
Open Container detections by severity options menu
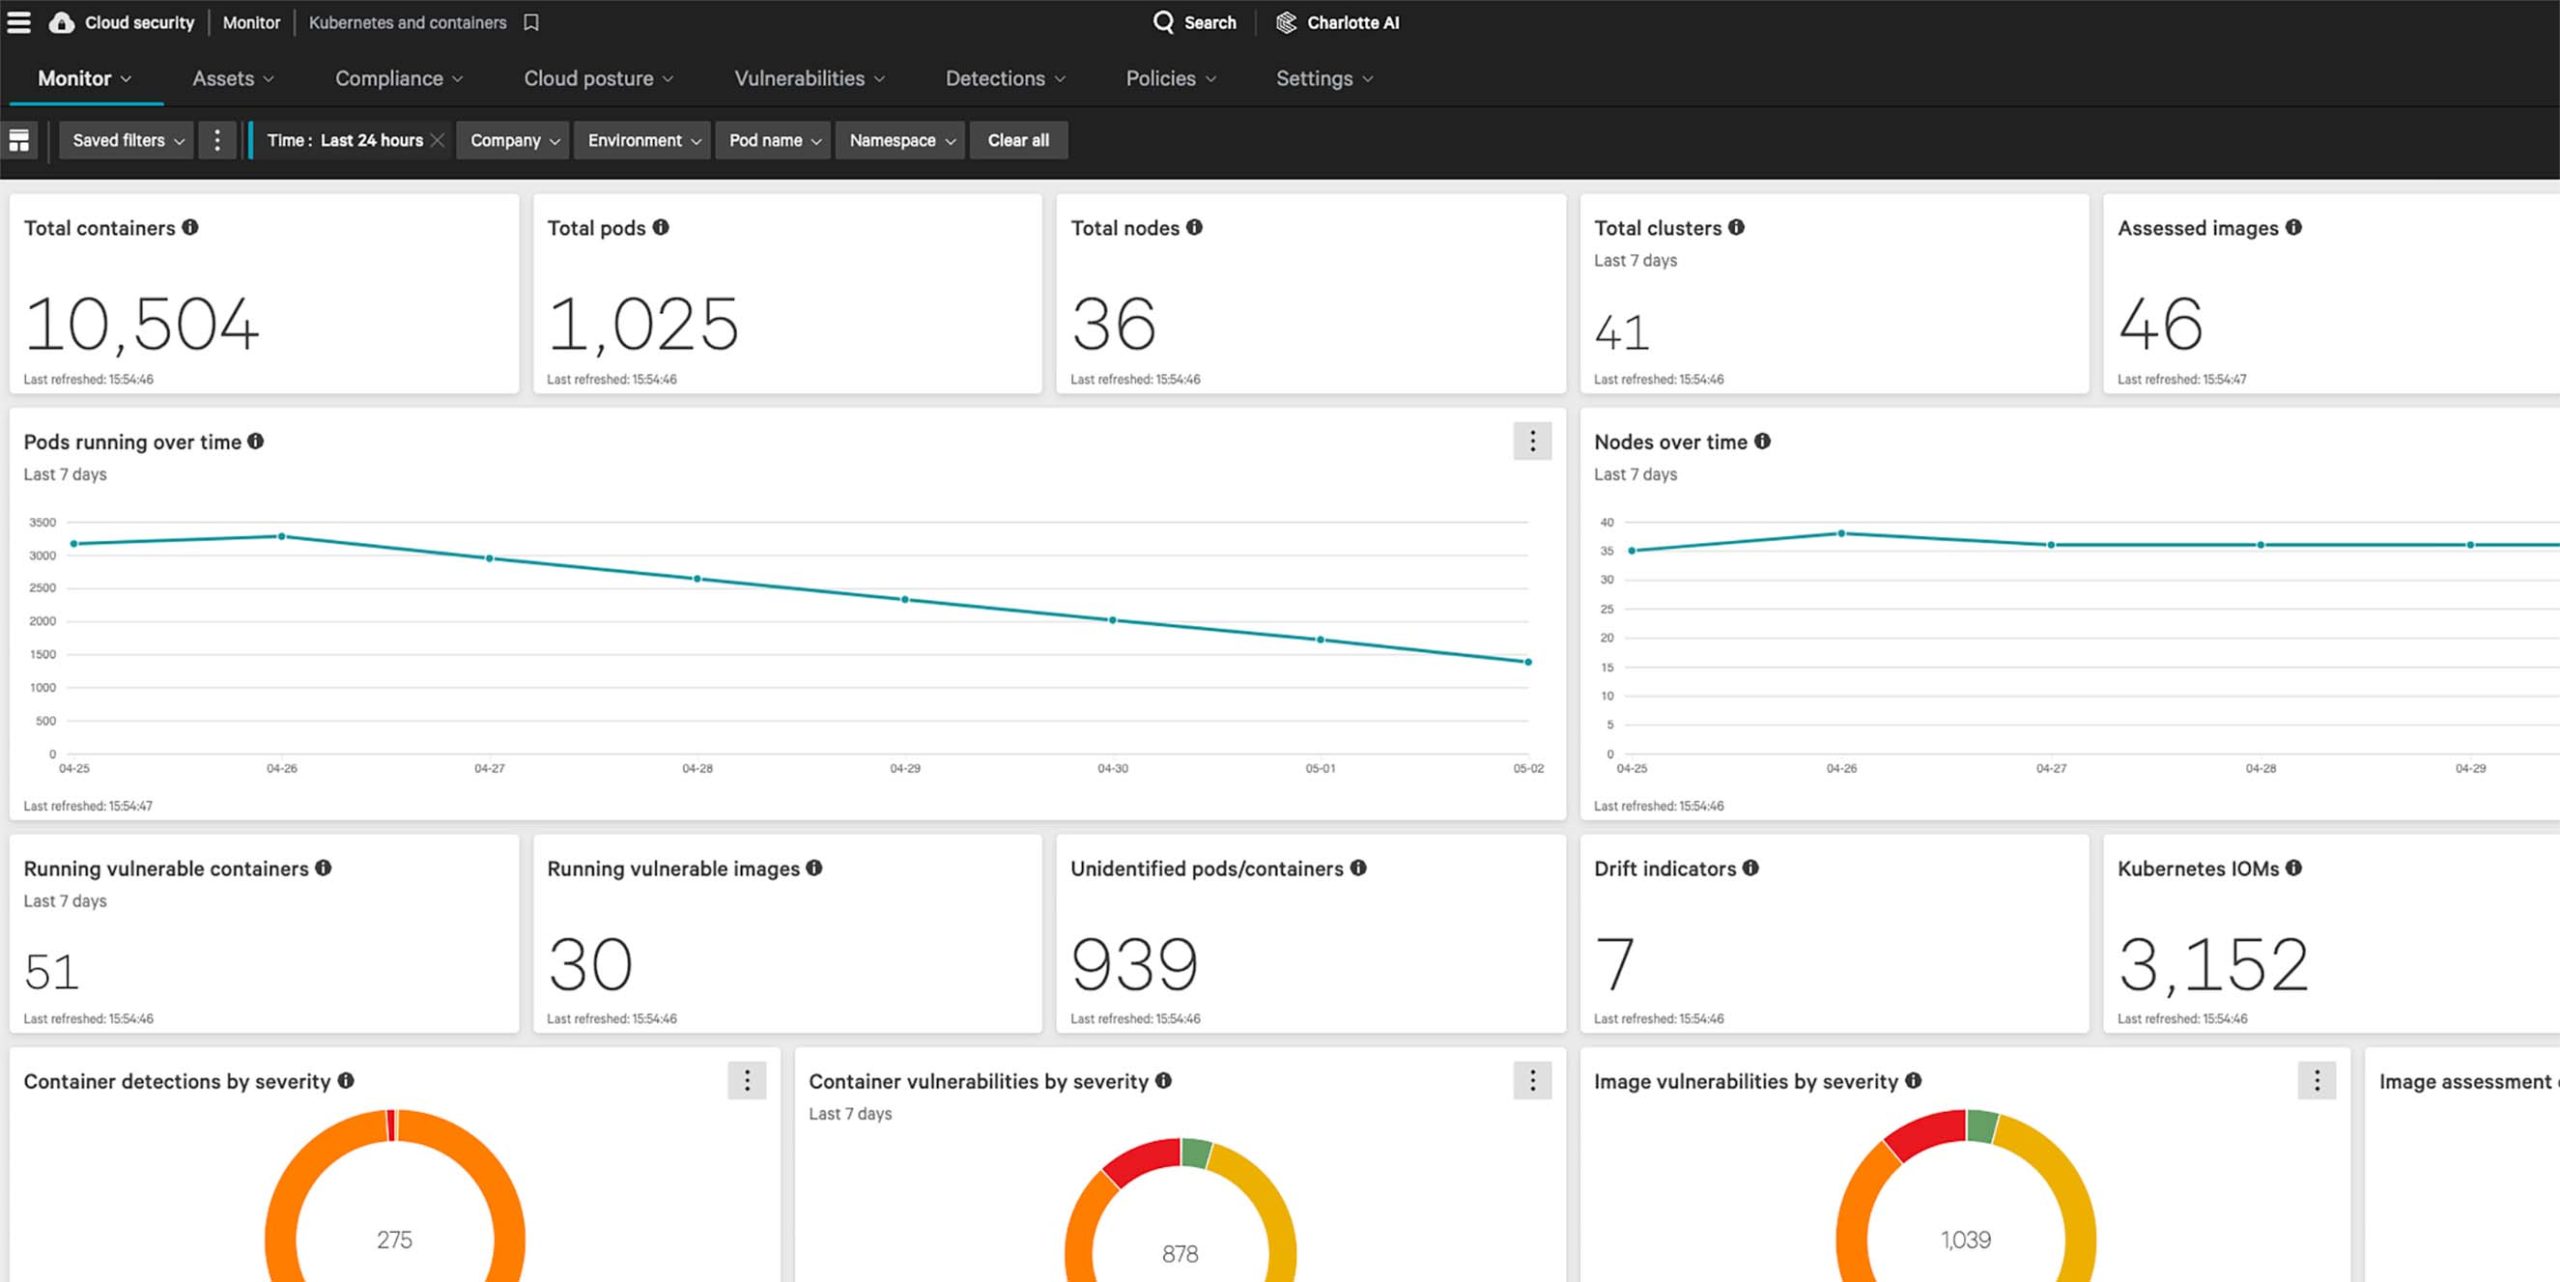[747, 1080]
